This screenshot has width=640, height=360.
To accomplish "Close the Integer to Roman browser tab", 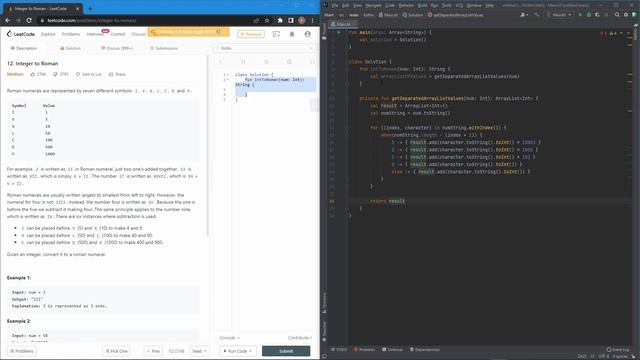I will click(78, 8).
